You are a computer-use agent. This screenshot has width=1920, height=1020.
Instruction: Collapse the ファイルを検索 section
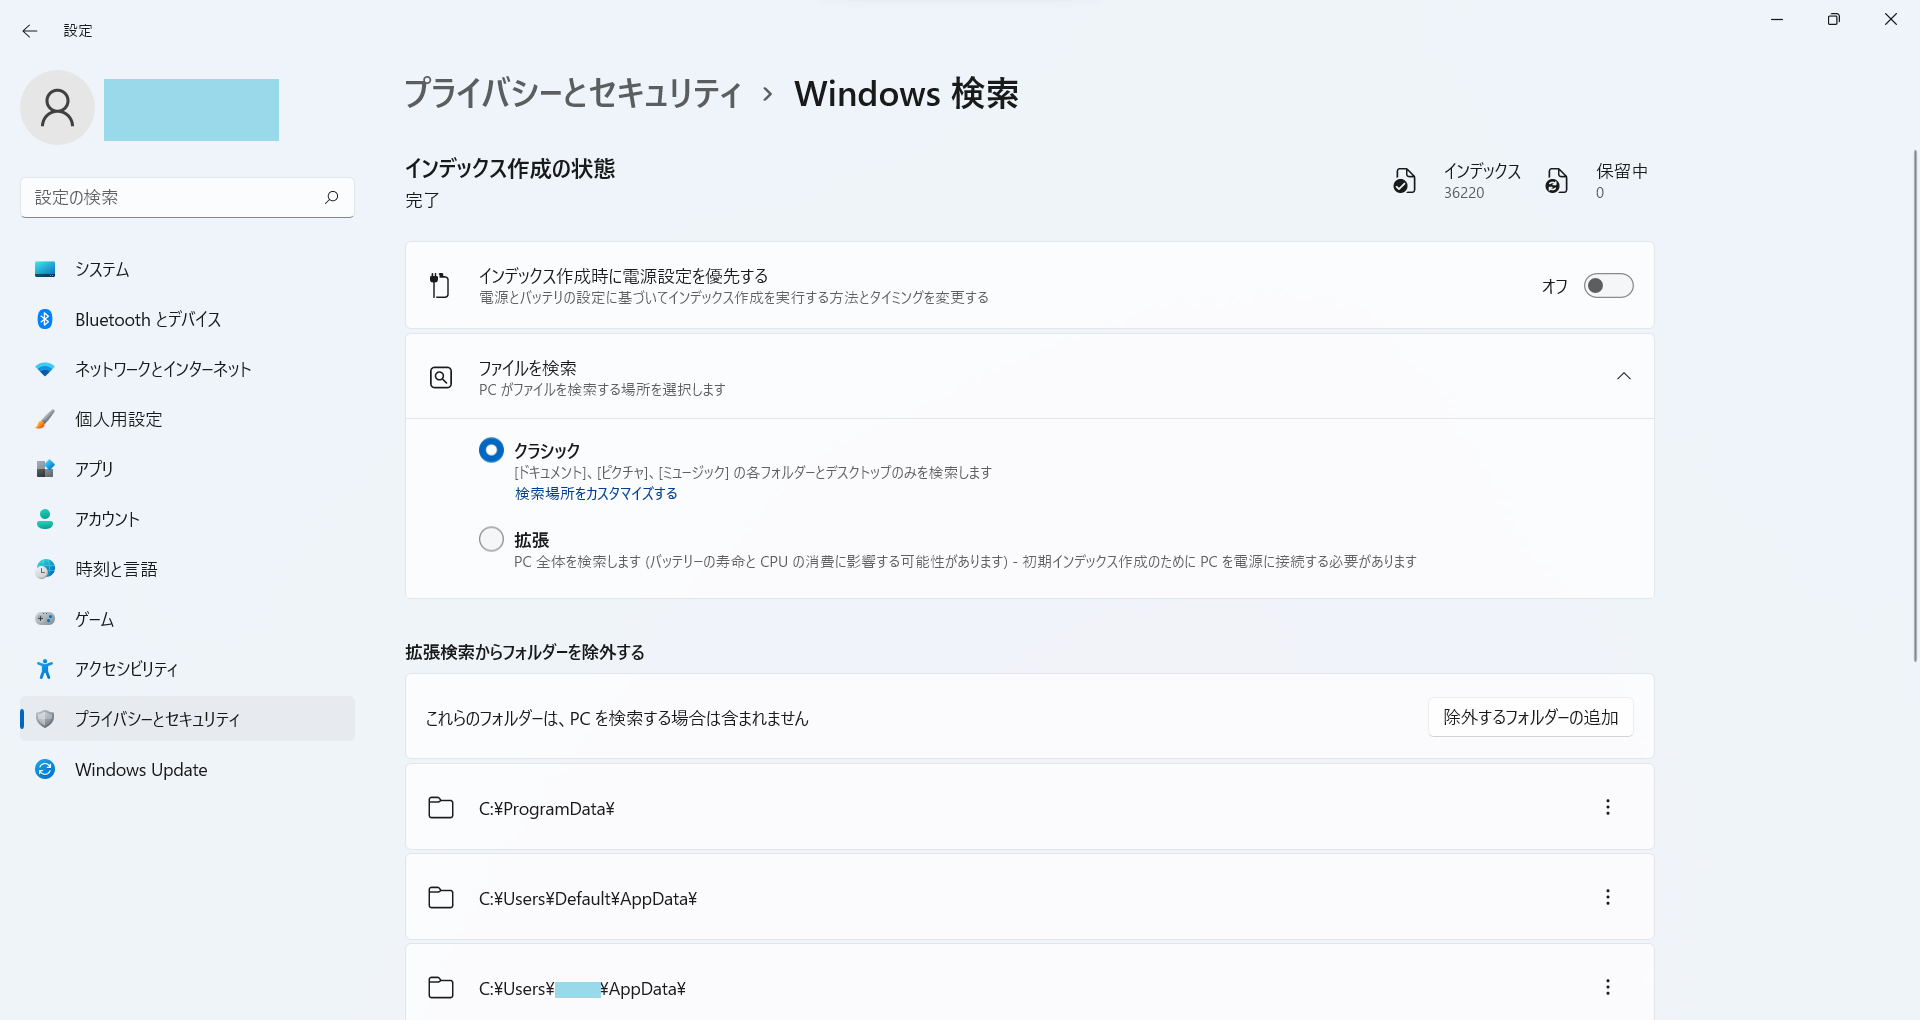tap(1623, 376)
